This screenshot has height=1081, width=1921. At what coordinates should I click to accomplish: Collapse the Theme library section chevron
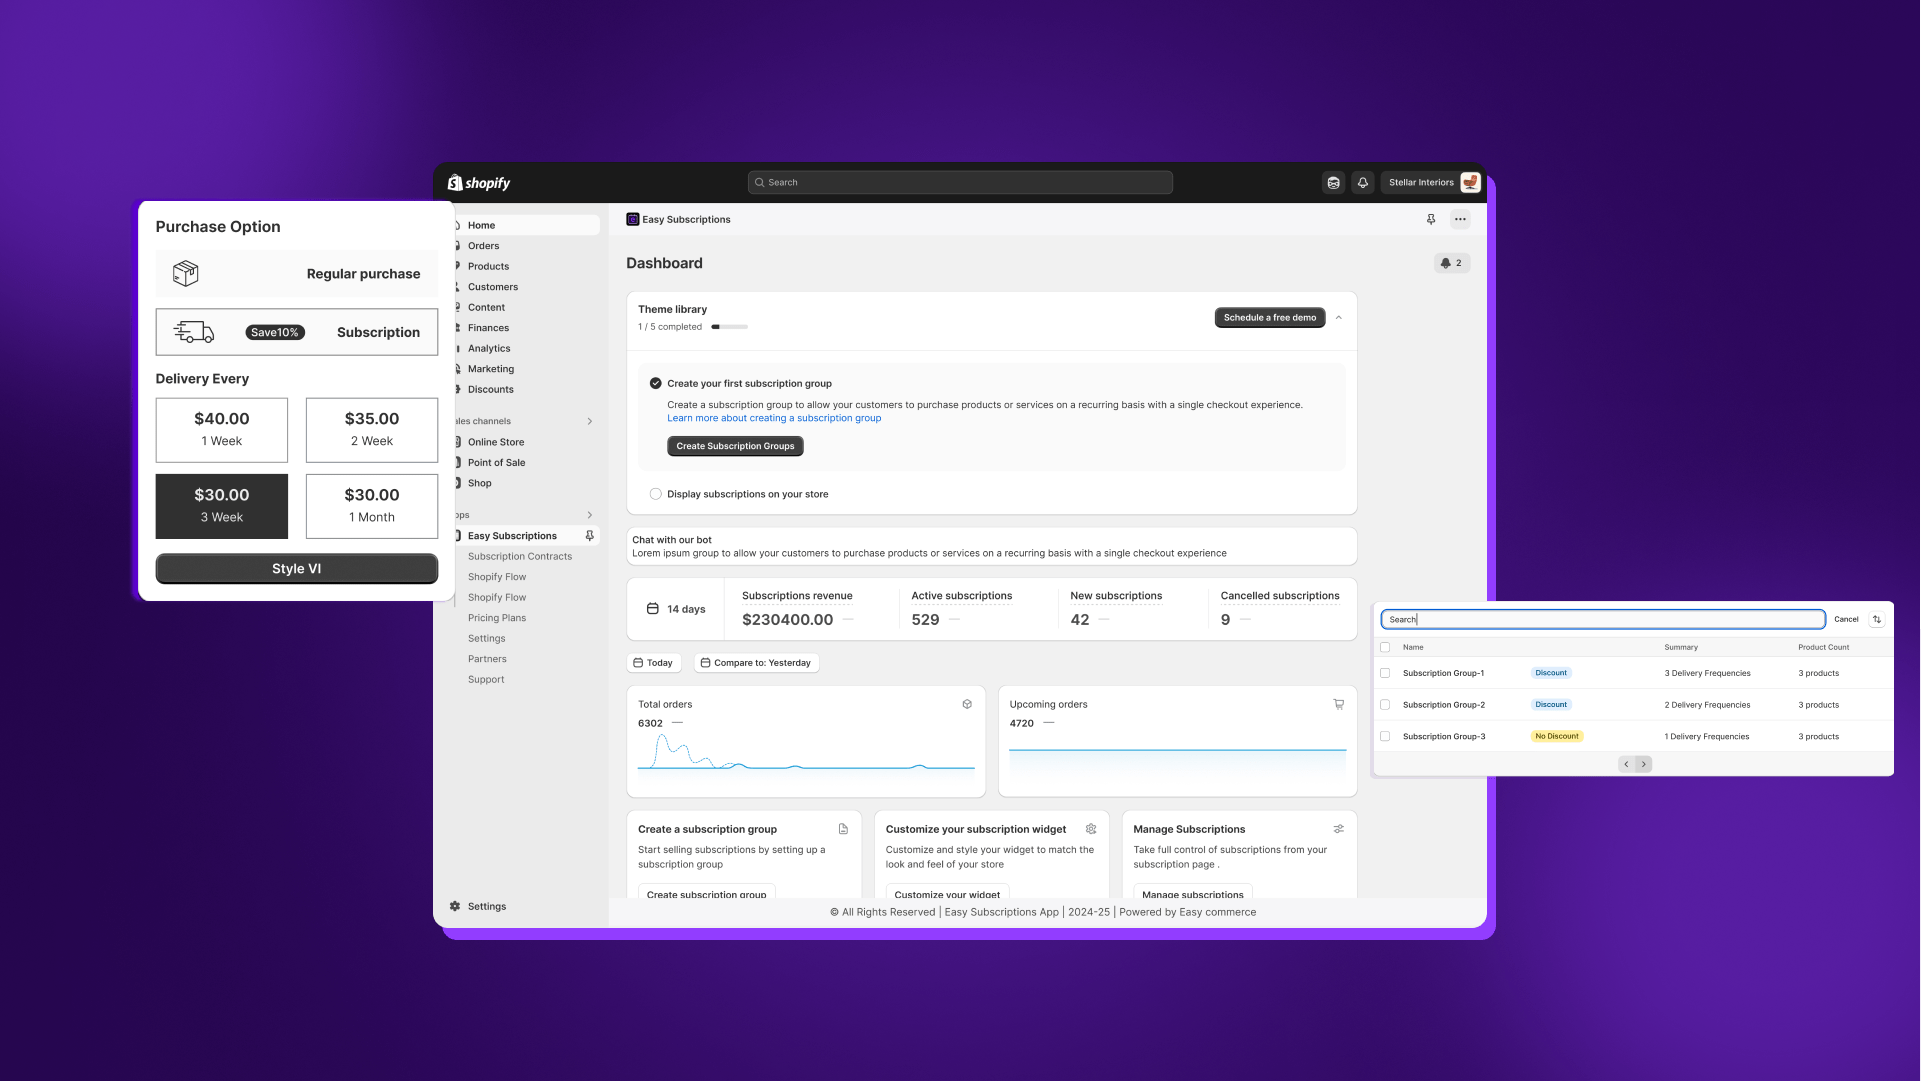pyautogui.click(x=1339, y=318)
